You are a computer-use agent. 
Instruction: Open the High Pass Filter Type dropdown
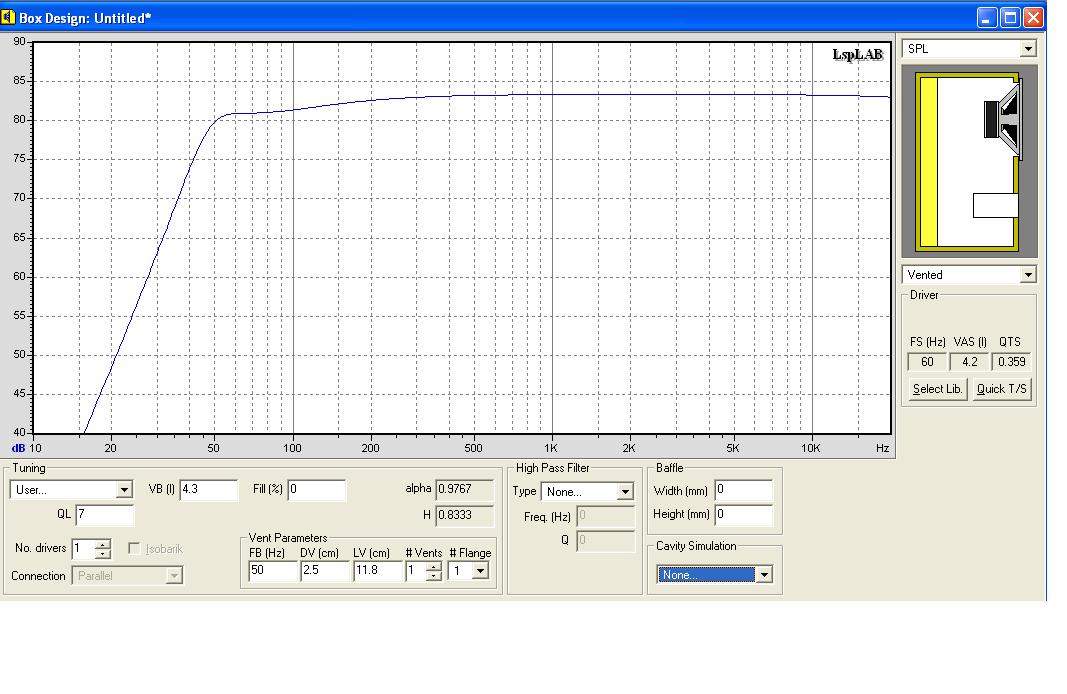(x=625, y=492)
